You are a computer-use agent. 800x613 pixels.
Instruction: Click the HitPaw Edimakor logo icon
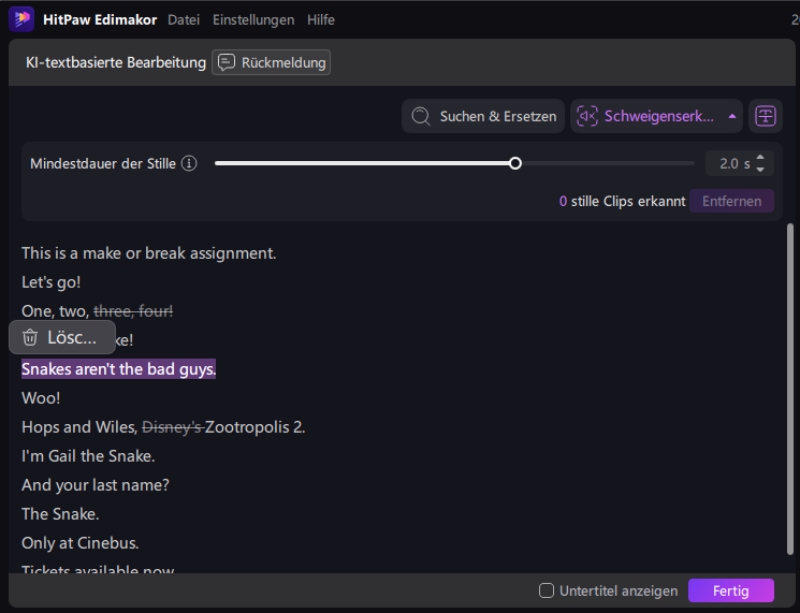[21, 19]
